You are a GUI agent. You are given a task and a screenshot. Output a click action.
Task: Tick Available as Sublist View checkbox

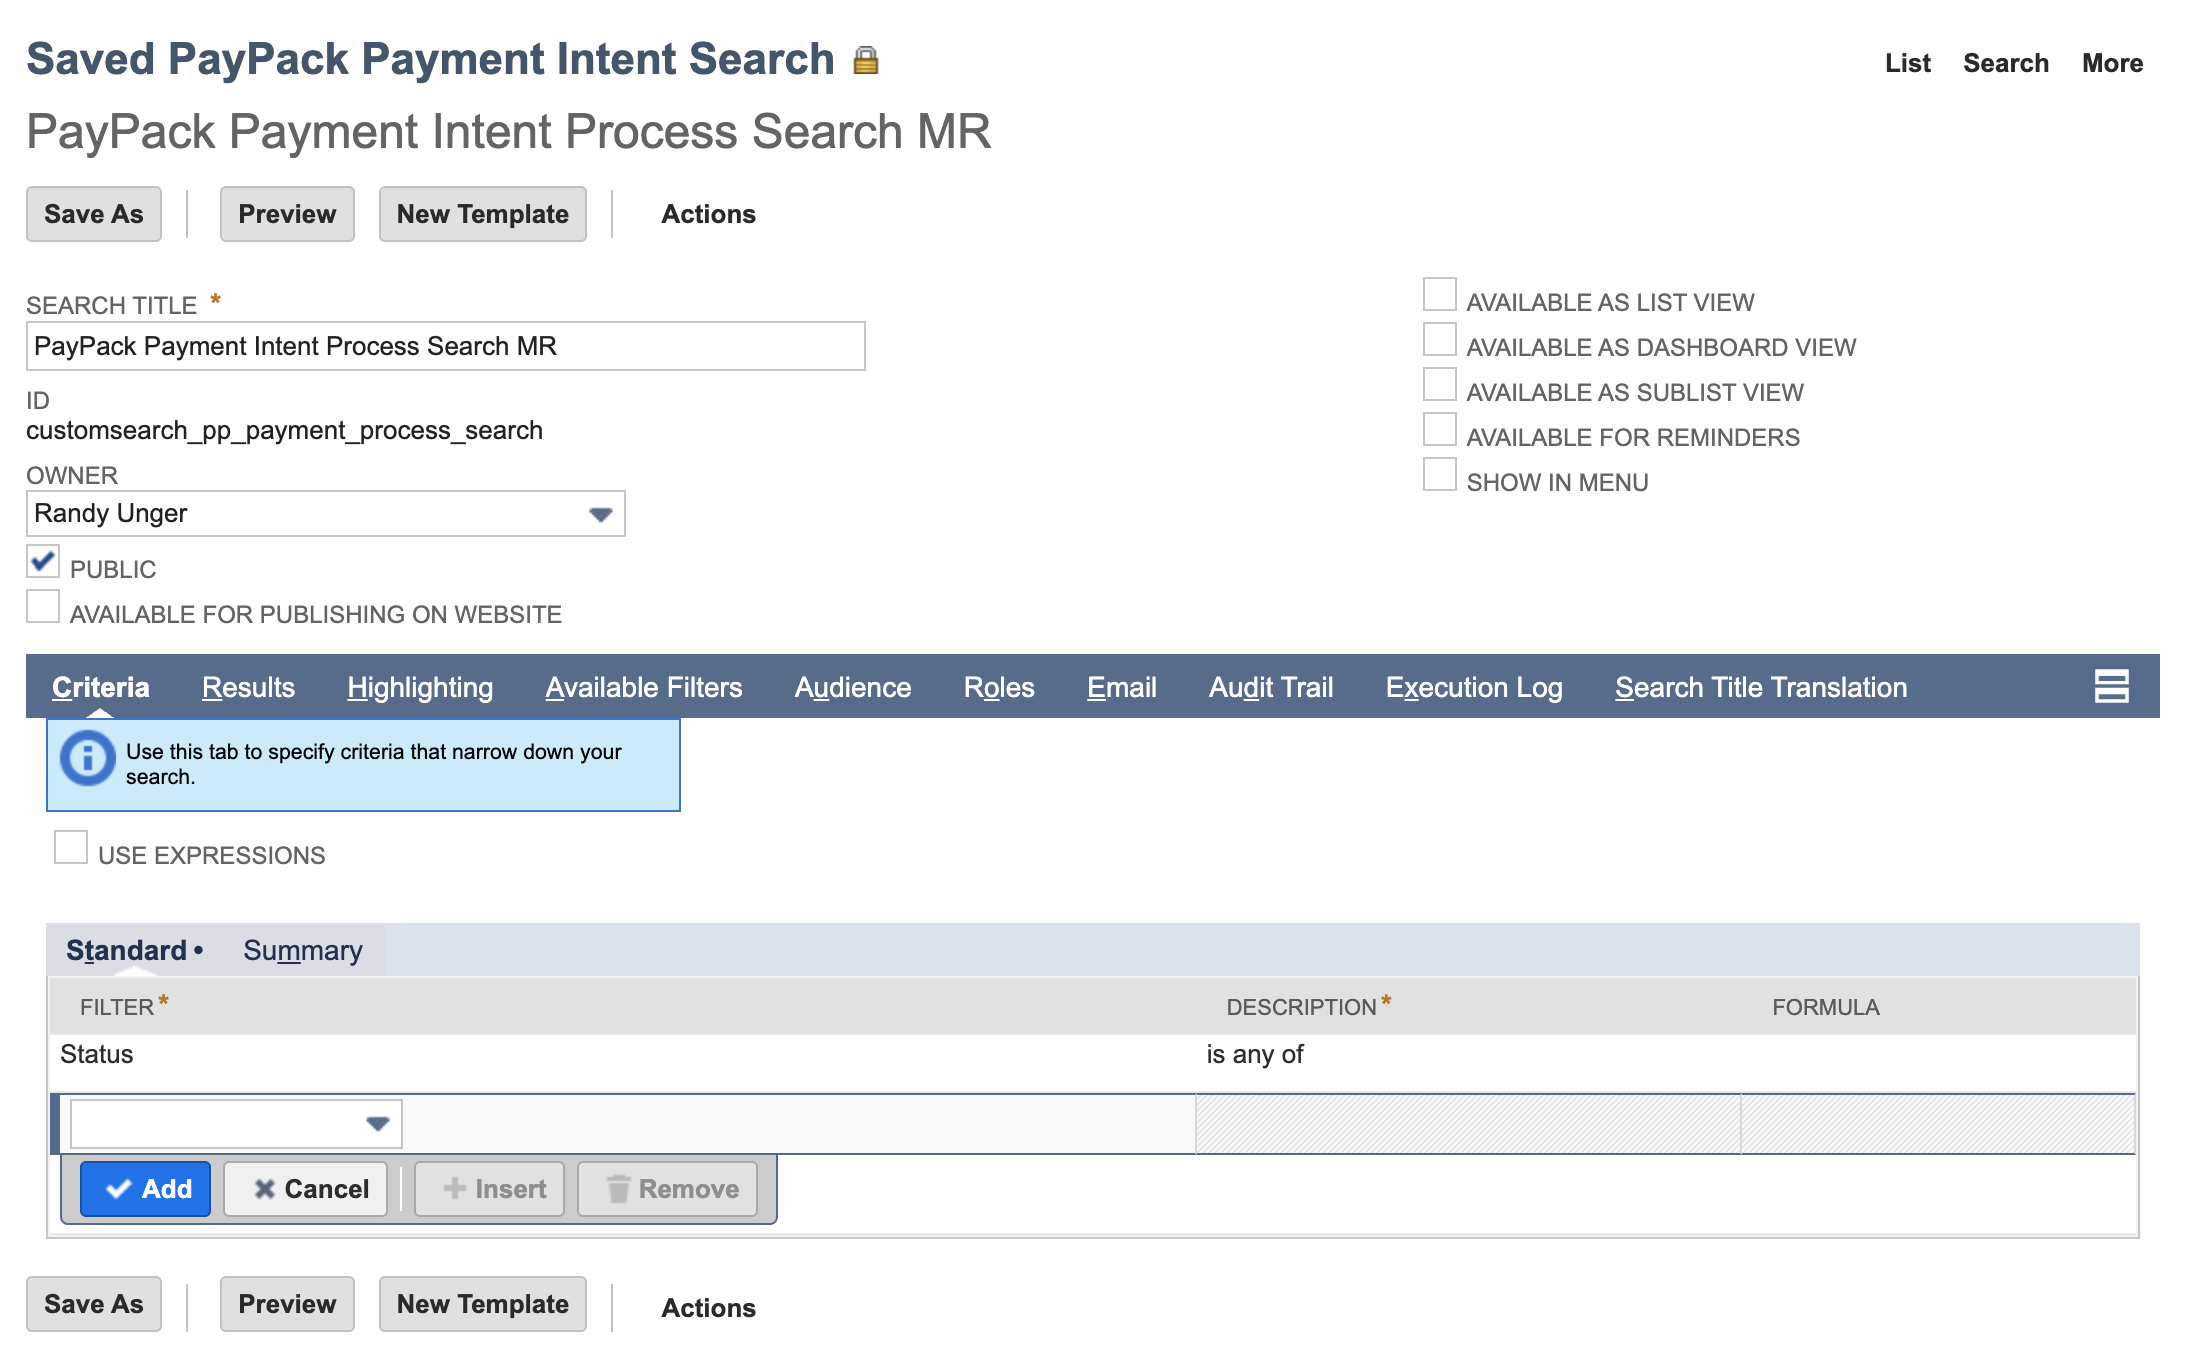click(1439, 385)
